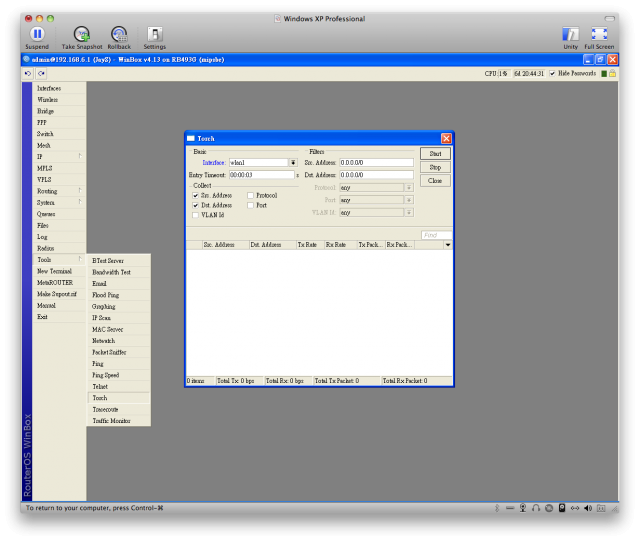
Task: Click the Close button in Torch
Action: (x=435, y=180)
